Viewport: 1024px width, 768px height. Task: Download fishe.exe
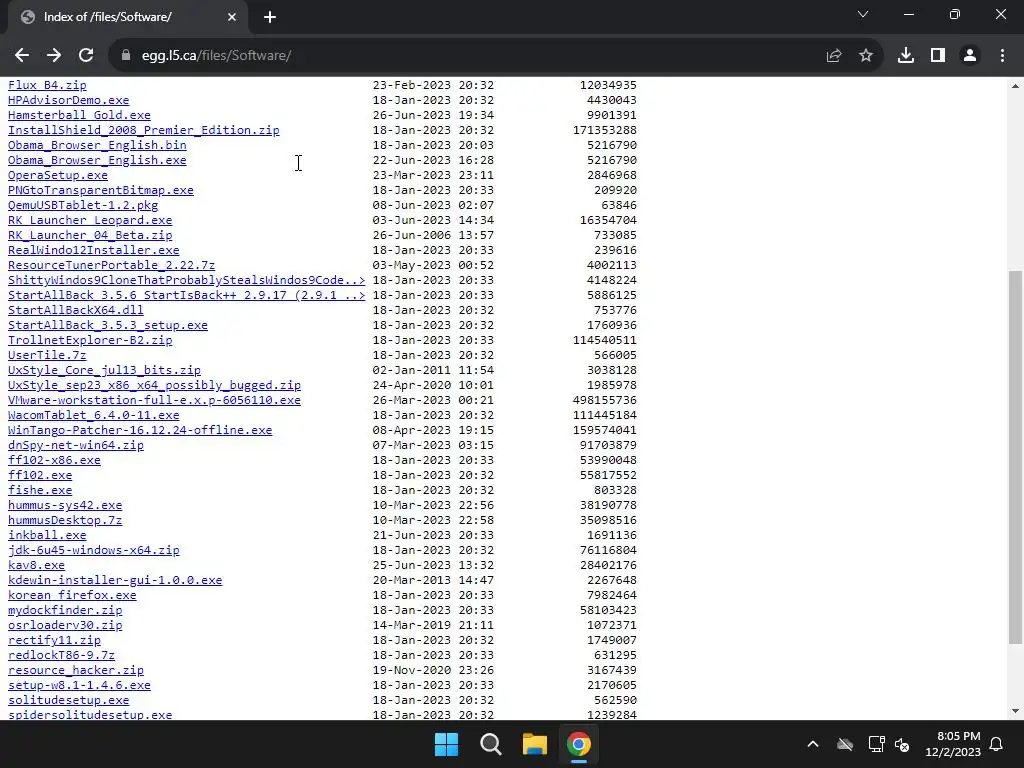point(40,490)
